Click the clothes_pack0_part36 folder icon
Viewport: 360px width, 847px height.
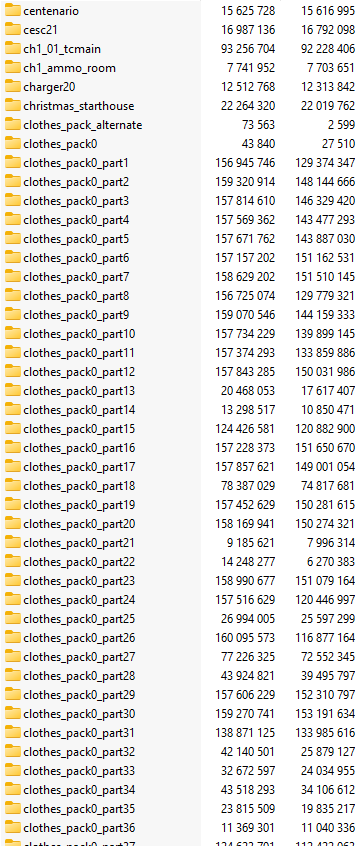click(x=12, y=827)
